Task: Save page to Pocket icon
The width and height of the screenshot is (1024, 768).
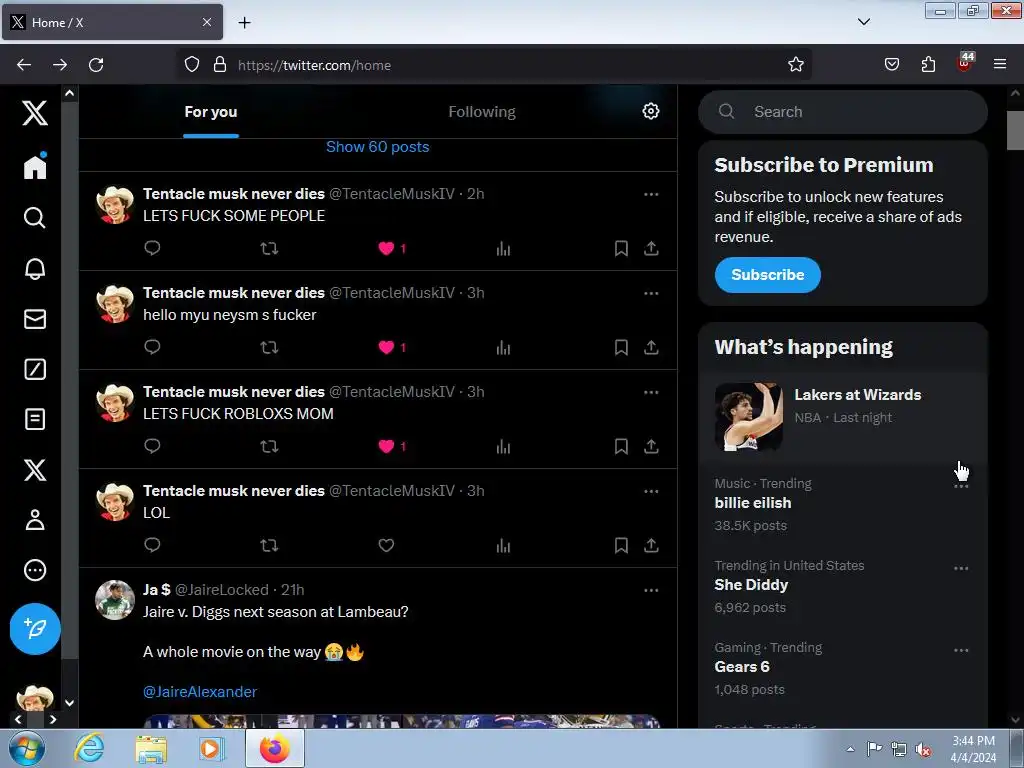Action: click(x=891, y=64)
